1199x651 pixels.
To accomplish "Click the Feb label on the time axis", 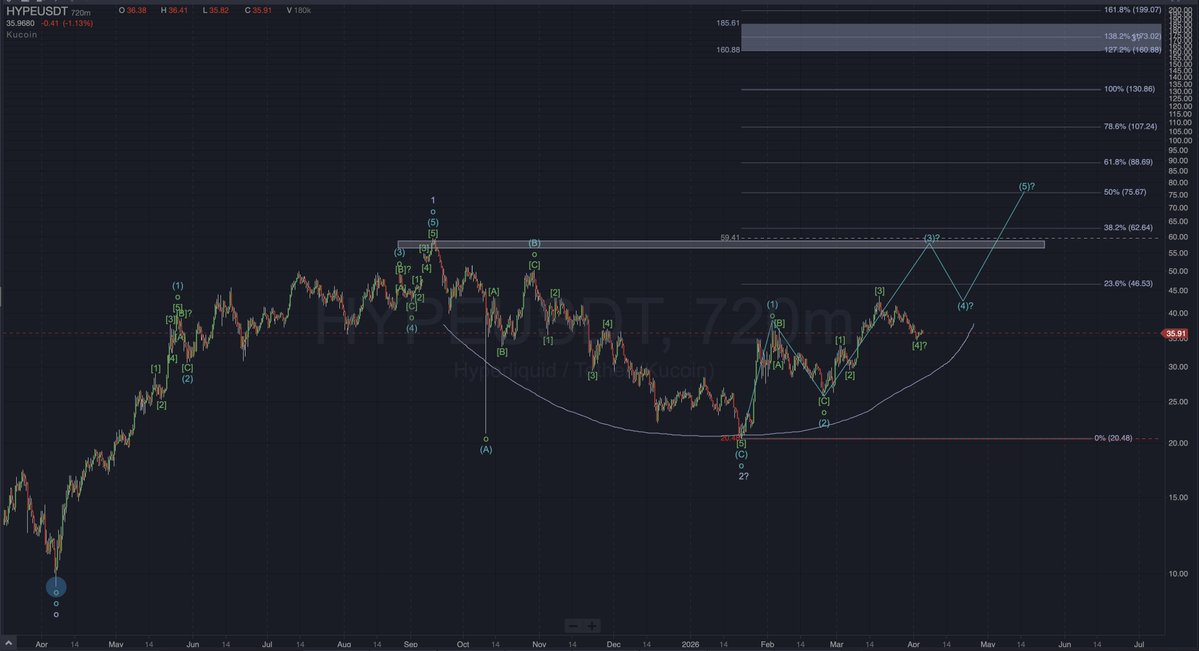I will click(768, 645).
